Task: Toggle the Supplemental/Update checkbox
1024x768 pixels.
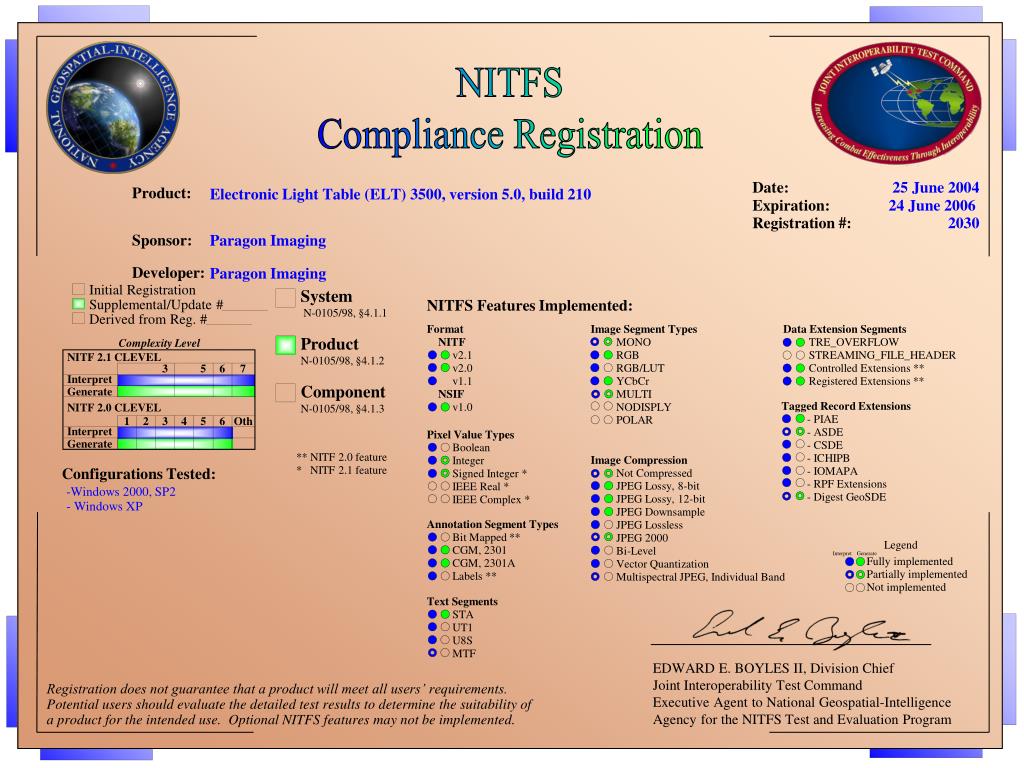Action: click(78, 304)
